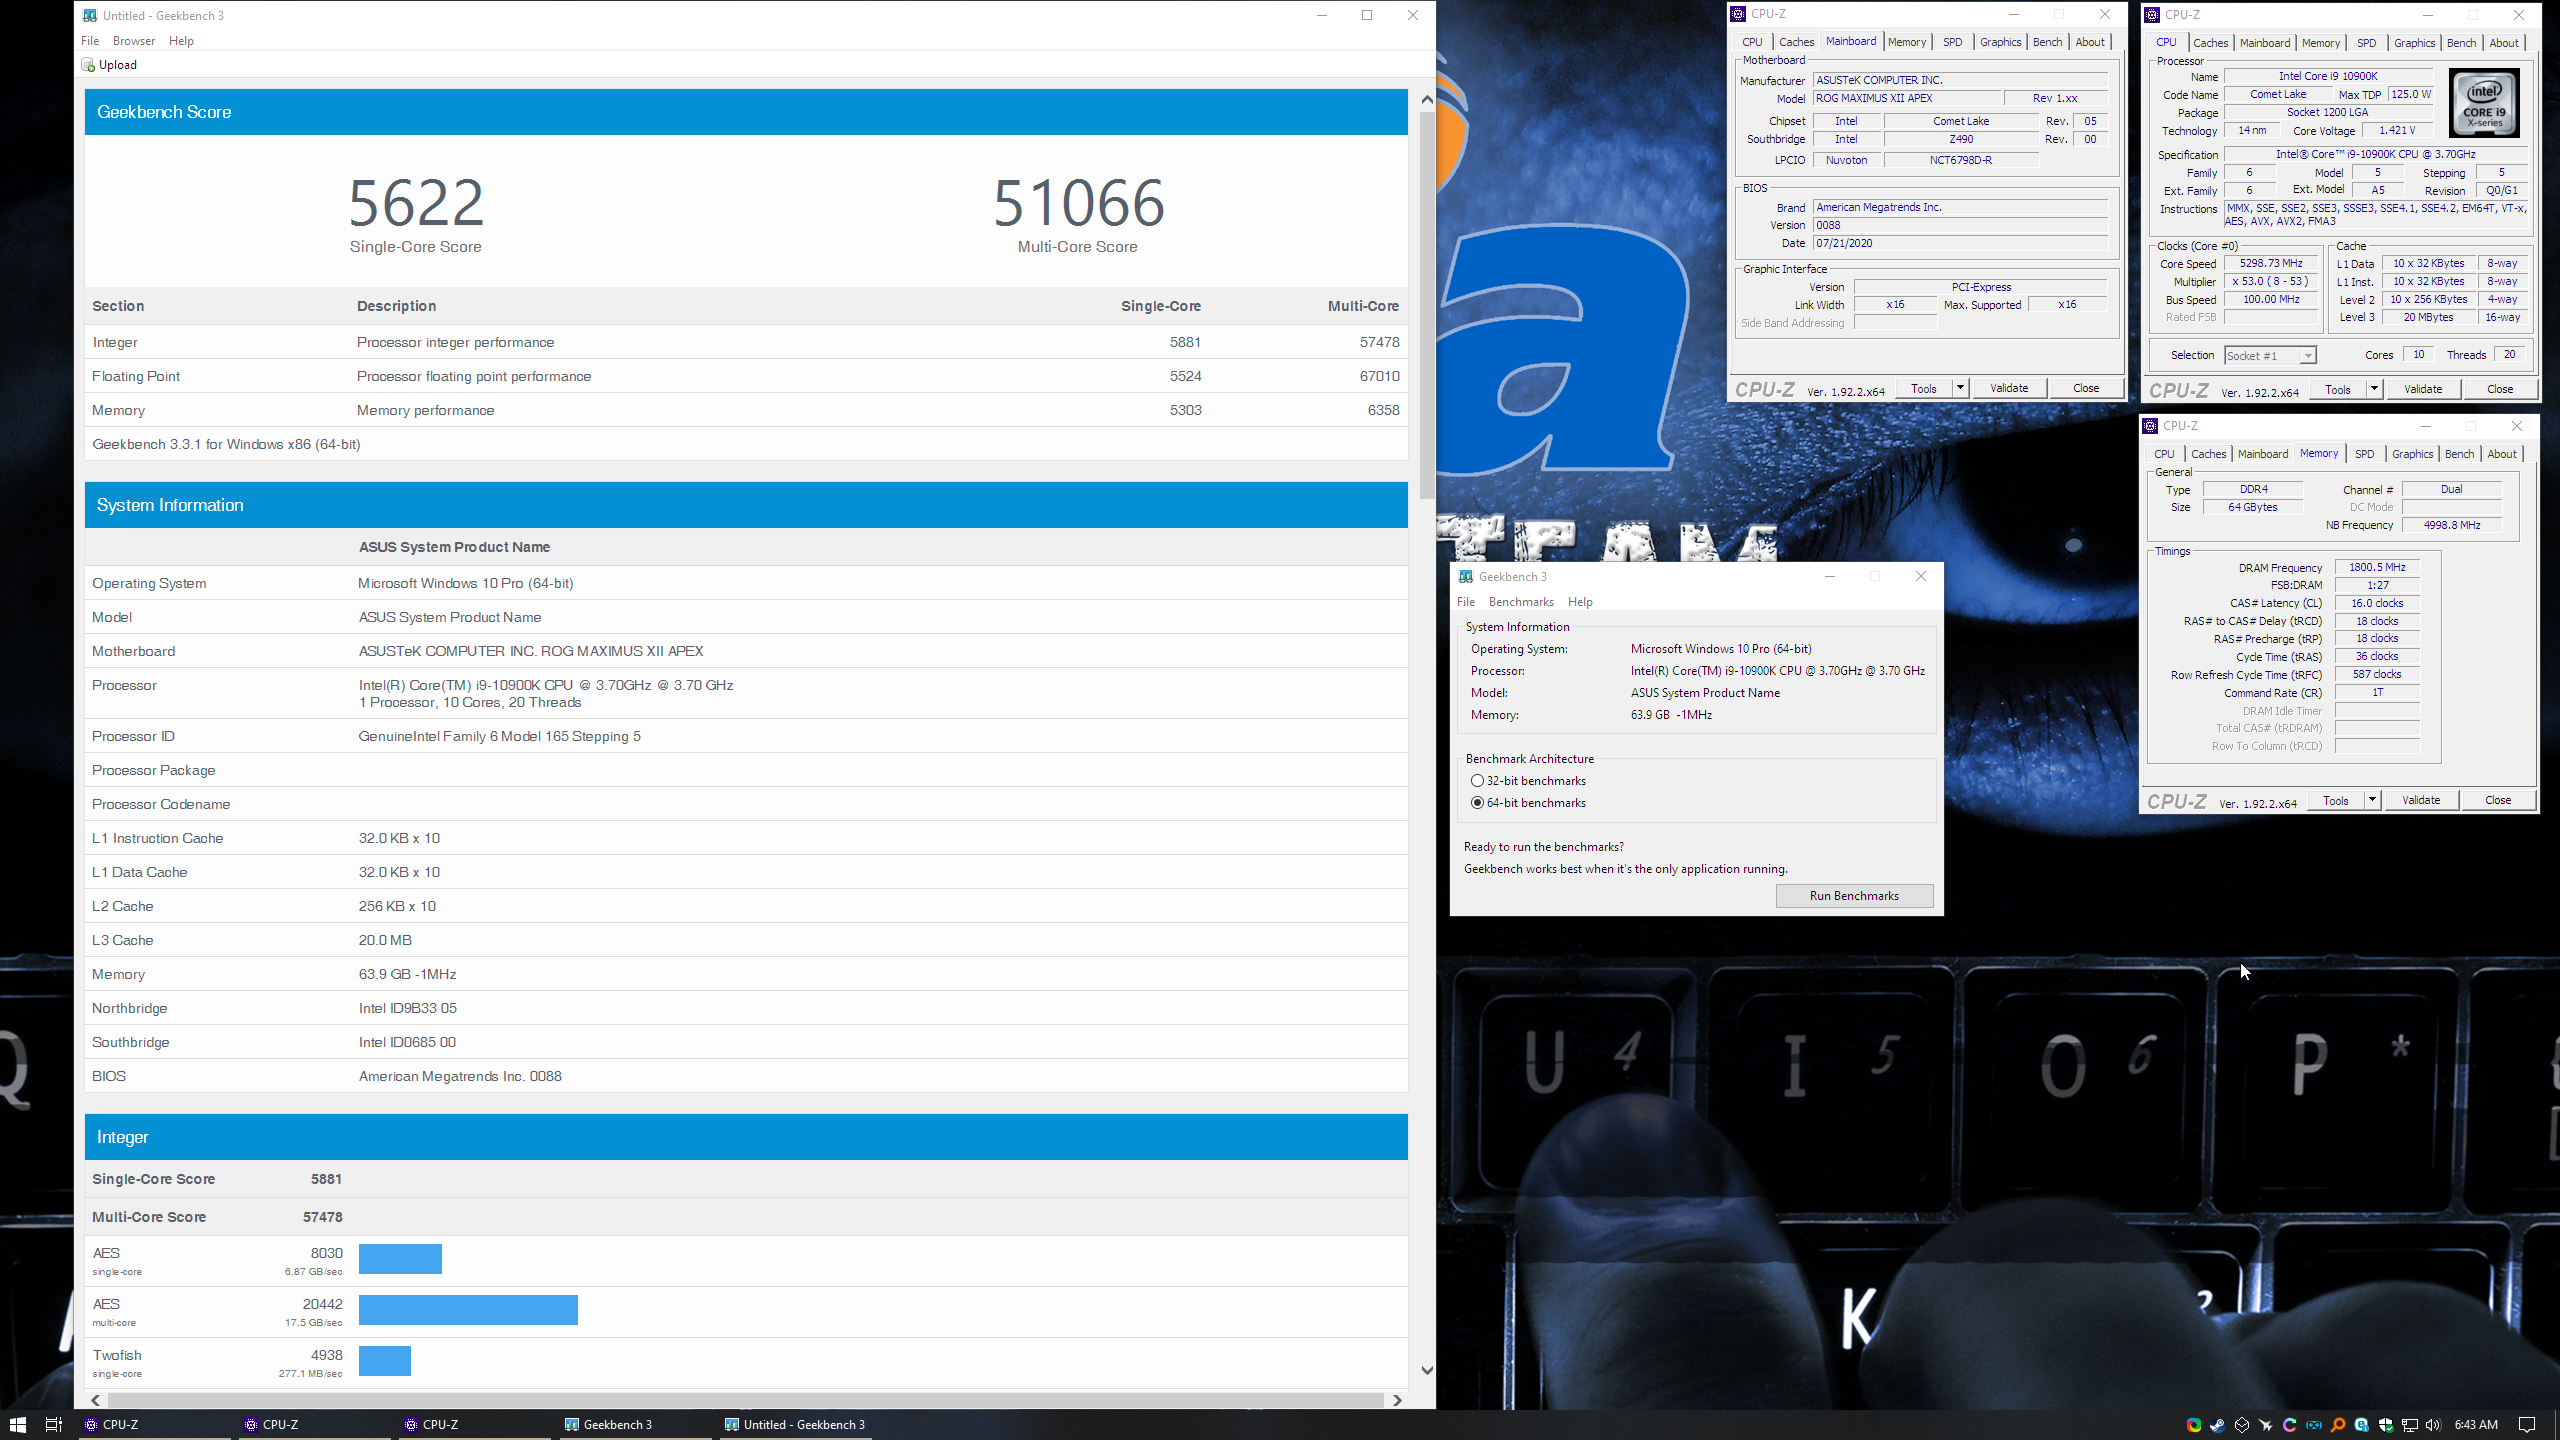Image resolution: width=2560 pixels, height=1440 pixels.
Task: Click the horizontal scrollbar right arrow in Geekbench
Action: pos(1397,1400)
